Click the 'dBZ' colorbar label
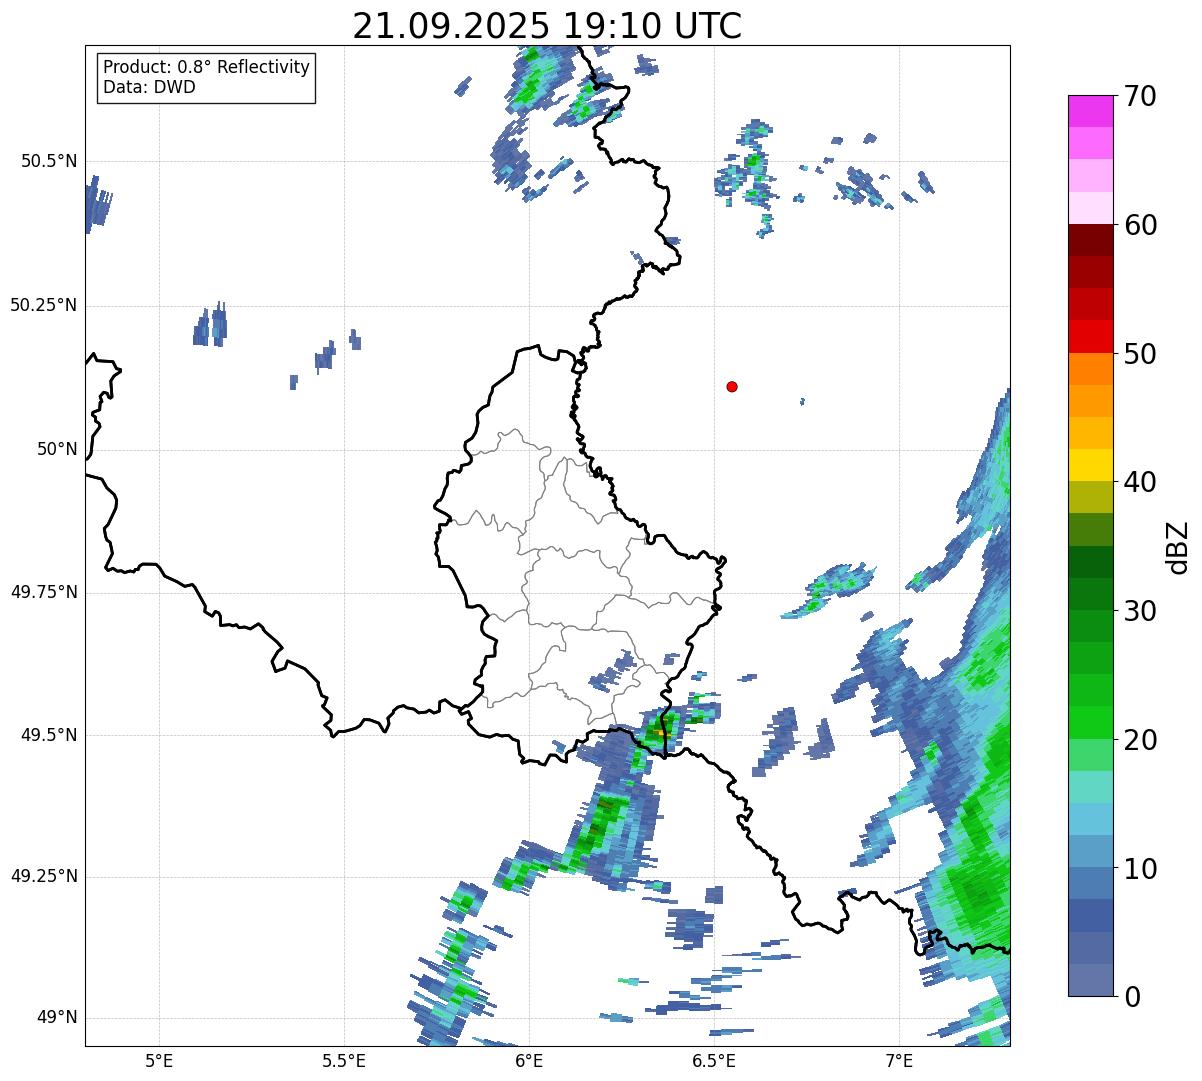The height and width of the screenshot is (1081, 1202). pyautogui.click(x=1178, y=546)
